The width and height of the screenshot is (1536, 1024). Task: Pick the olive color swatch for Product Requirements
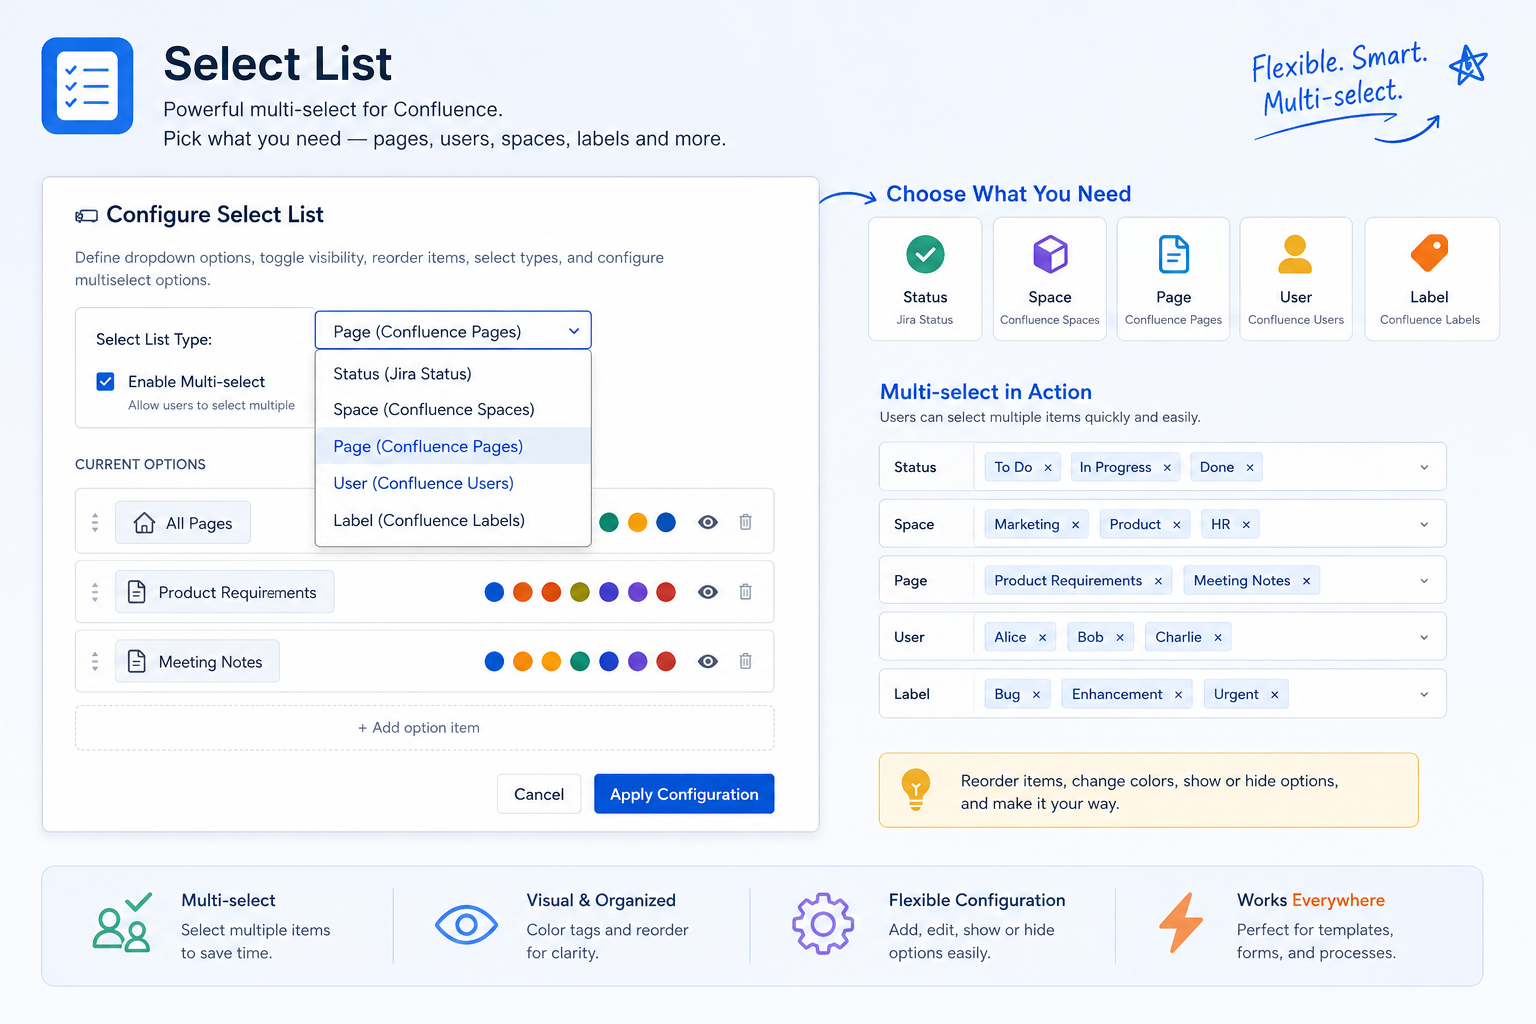point(580,592)
